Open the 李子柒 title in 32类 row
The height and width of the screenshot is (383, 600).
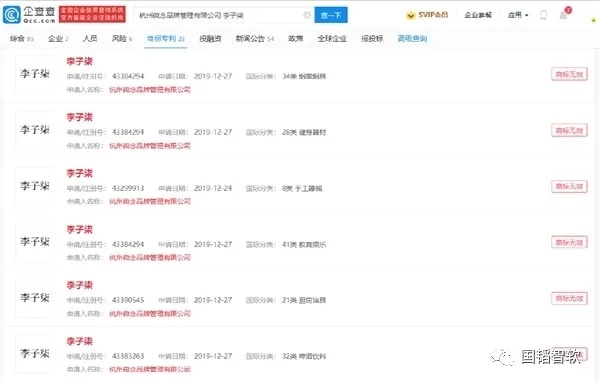(x=80, y=341)
